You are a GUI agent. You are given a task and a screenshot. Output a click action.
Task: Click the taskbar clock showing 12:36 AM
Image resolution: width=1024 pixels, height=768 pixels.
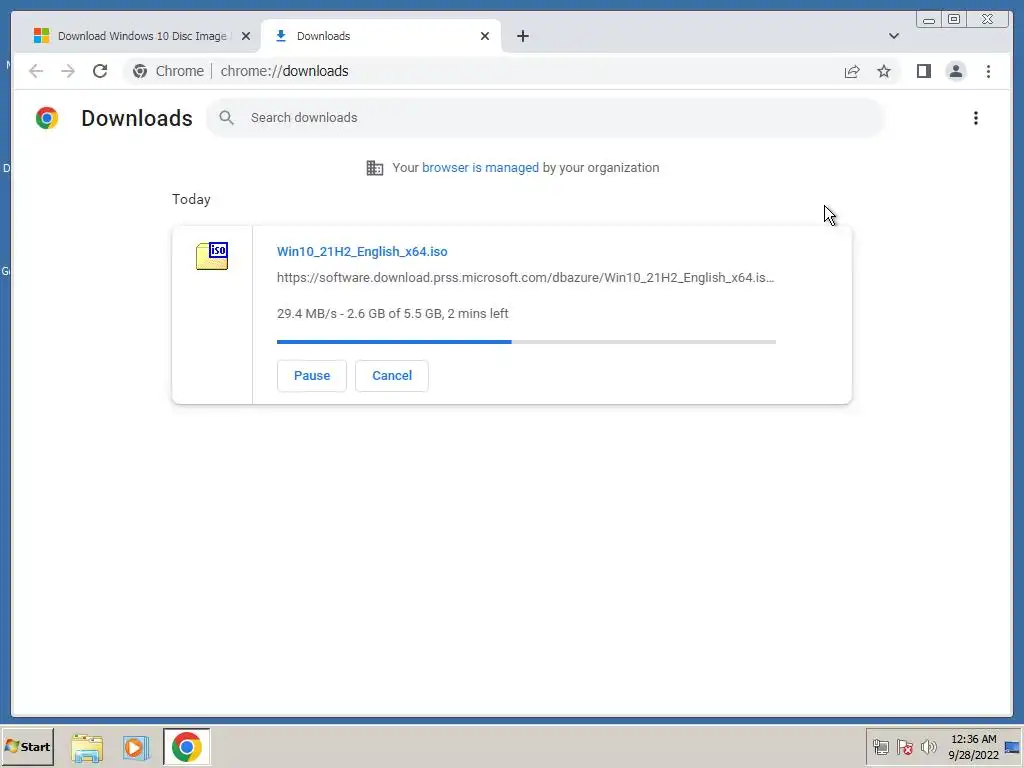tap(973, 747)
